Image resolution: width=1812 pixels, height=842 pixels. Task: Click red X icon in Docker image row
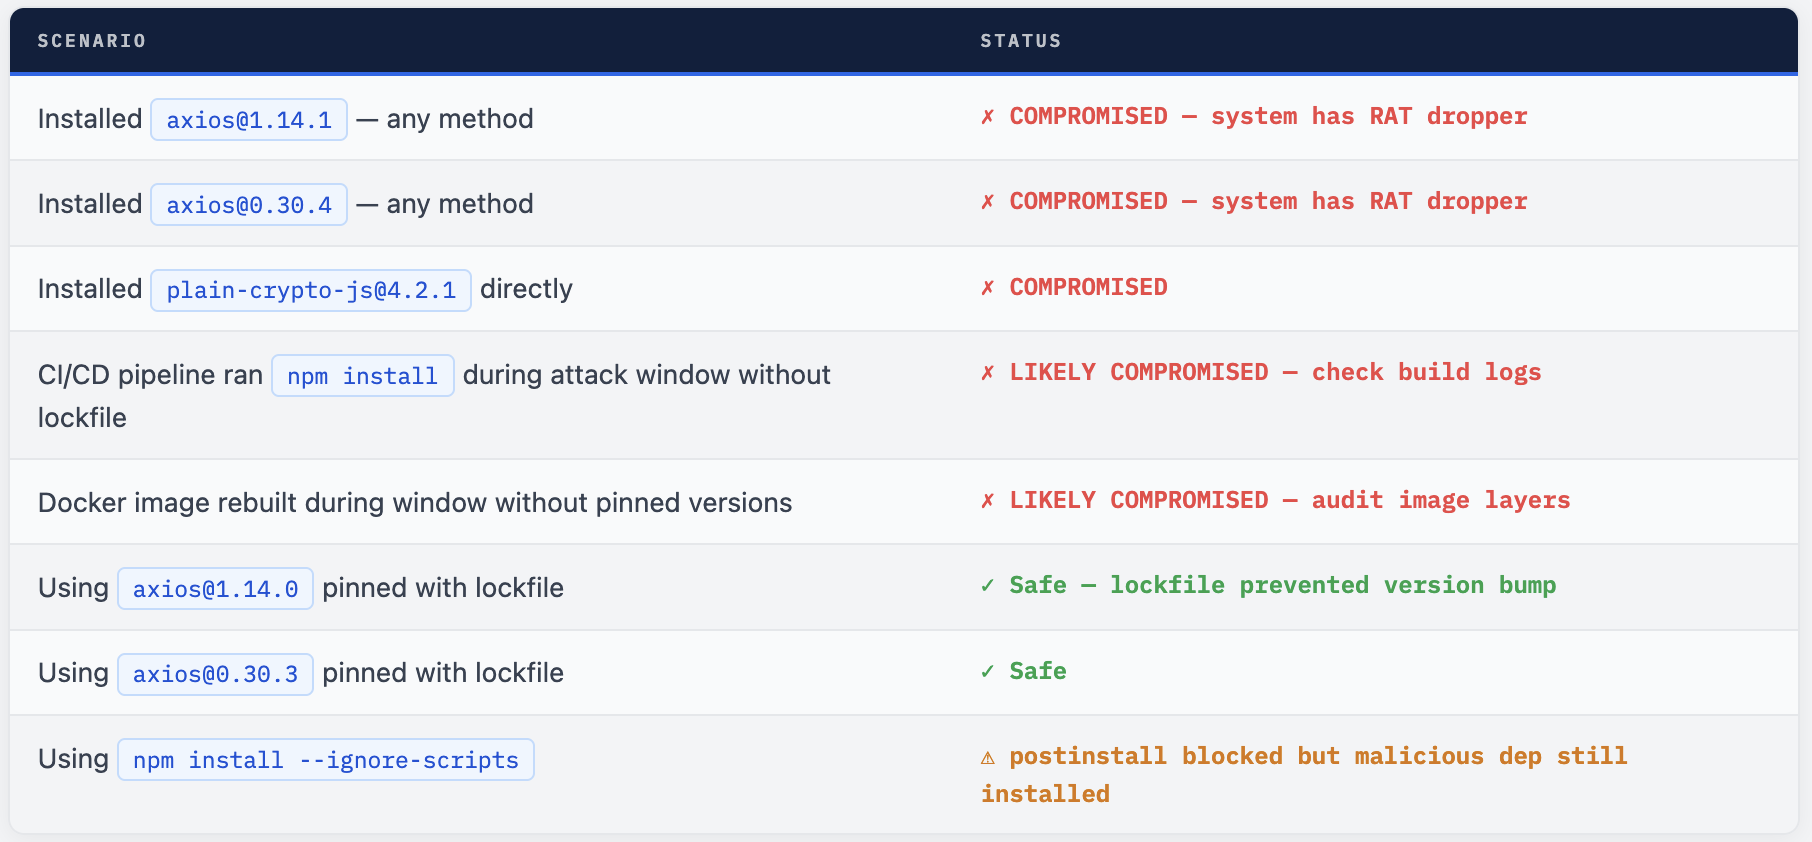[x=988, y=501]
